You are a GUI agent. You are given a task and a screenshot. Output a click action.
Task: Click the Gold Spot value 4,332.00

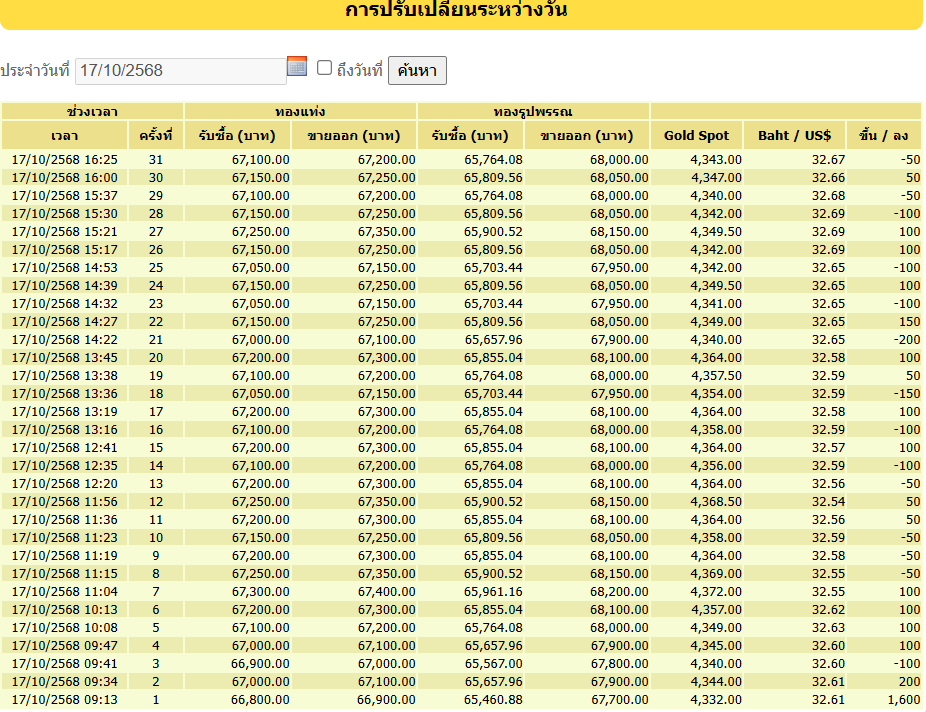pyautogui.click(x=716, y=700)
